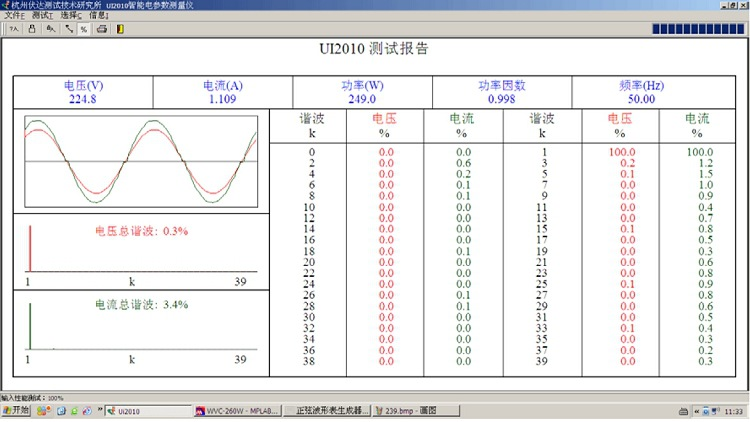Open the 信息 (Info) menu
The width and height of the screenshot is (750, 422).
99,16
